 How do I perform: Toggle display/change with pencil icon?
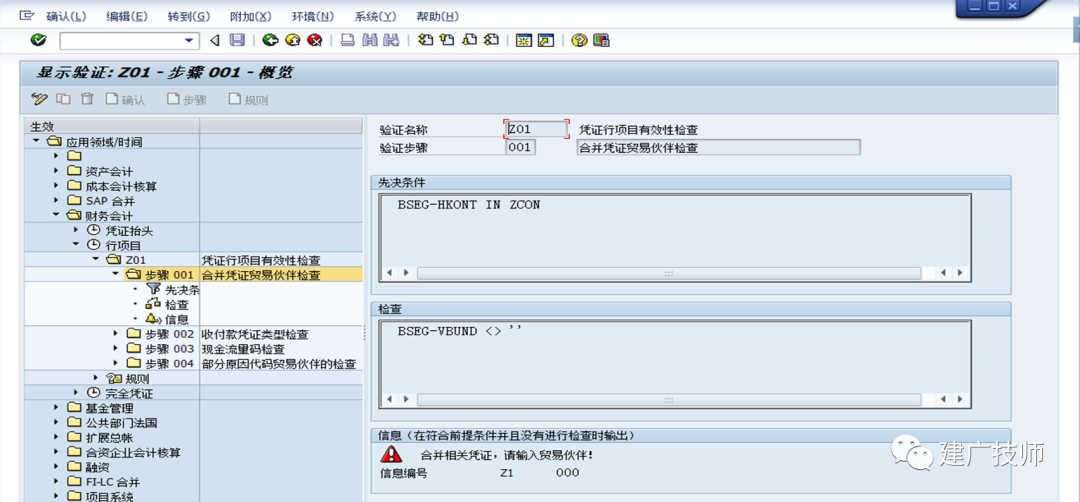click(39, 99)
